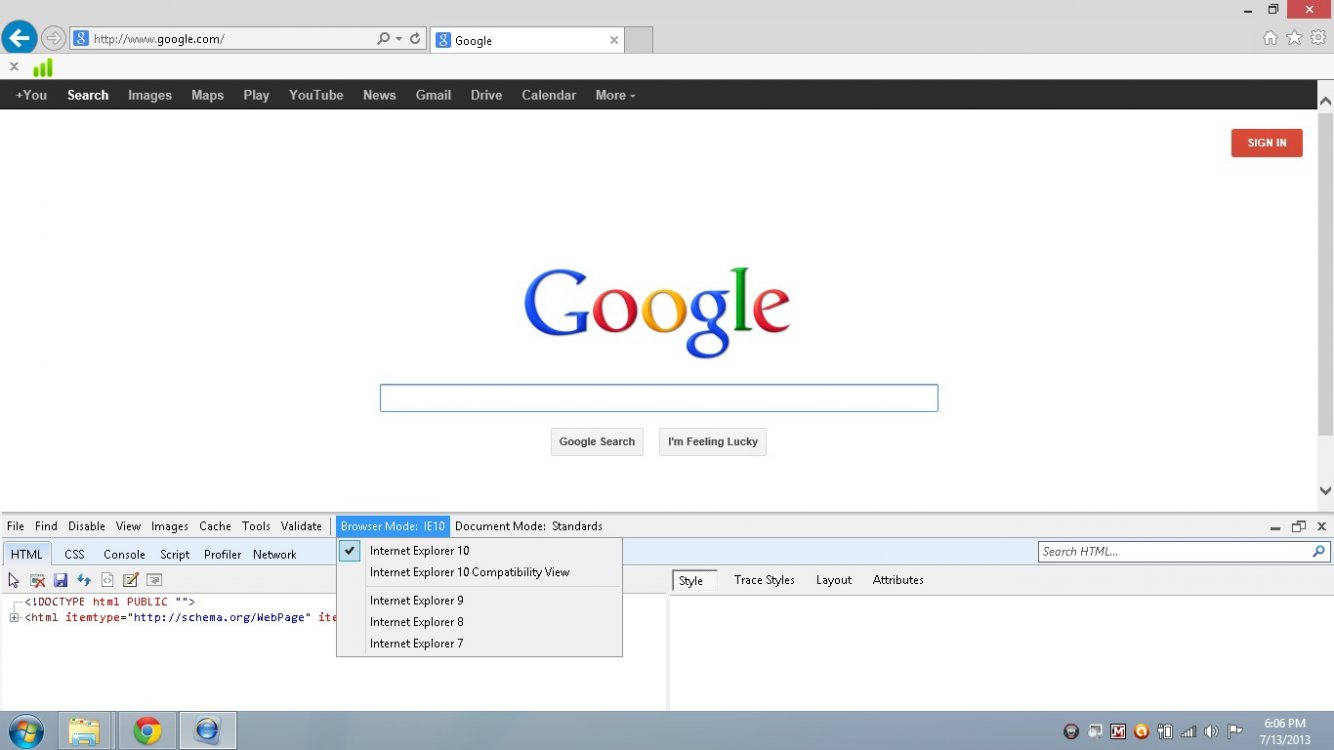The width and height of the screenshot is (1334, 750).
Task: Click the Clear browser cache icon
Action: [x=37, y=580]
